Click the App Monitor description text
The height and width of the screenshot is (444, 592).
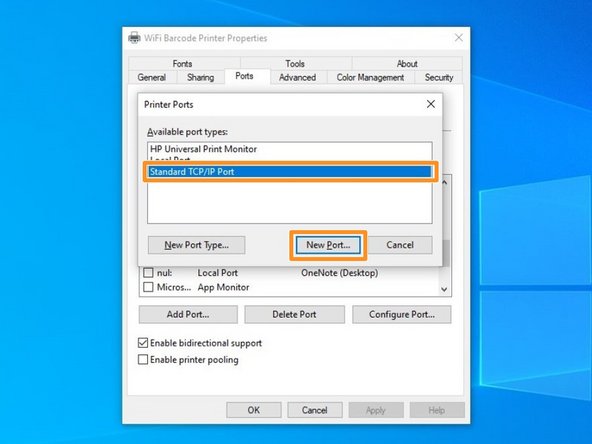click(223, 287)
